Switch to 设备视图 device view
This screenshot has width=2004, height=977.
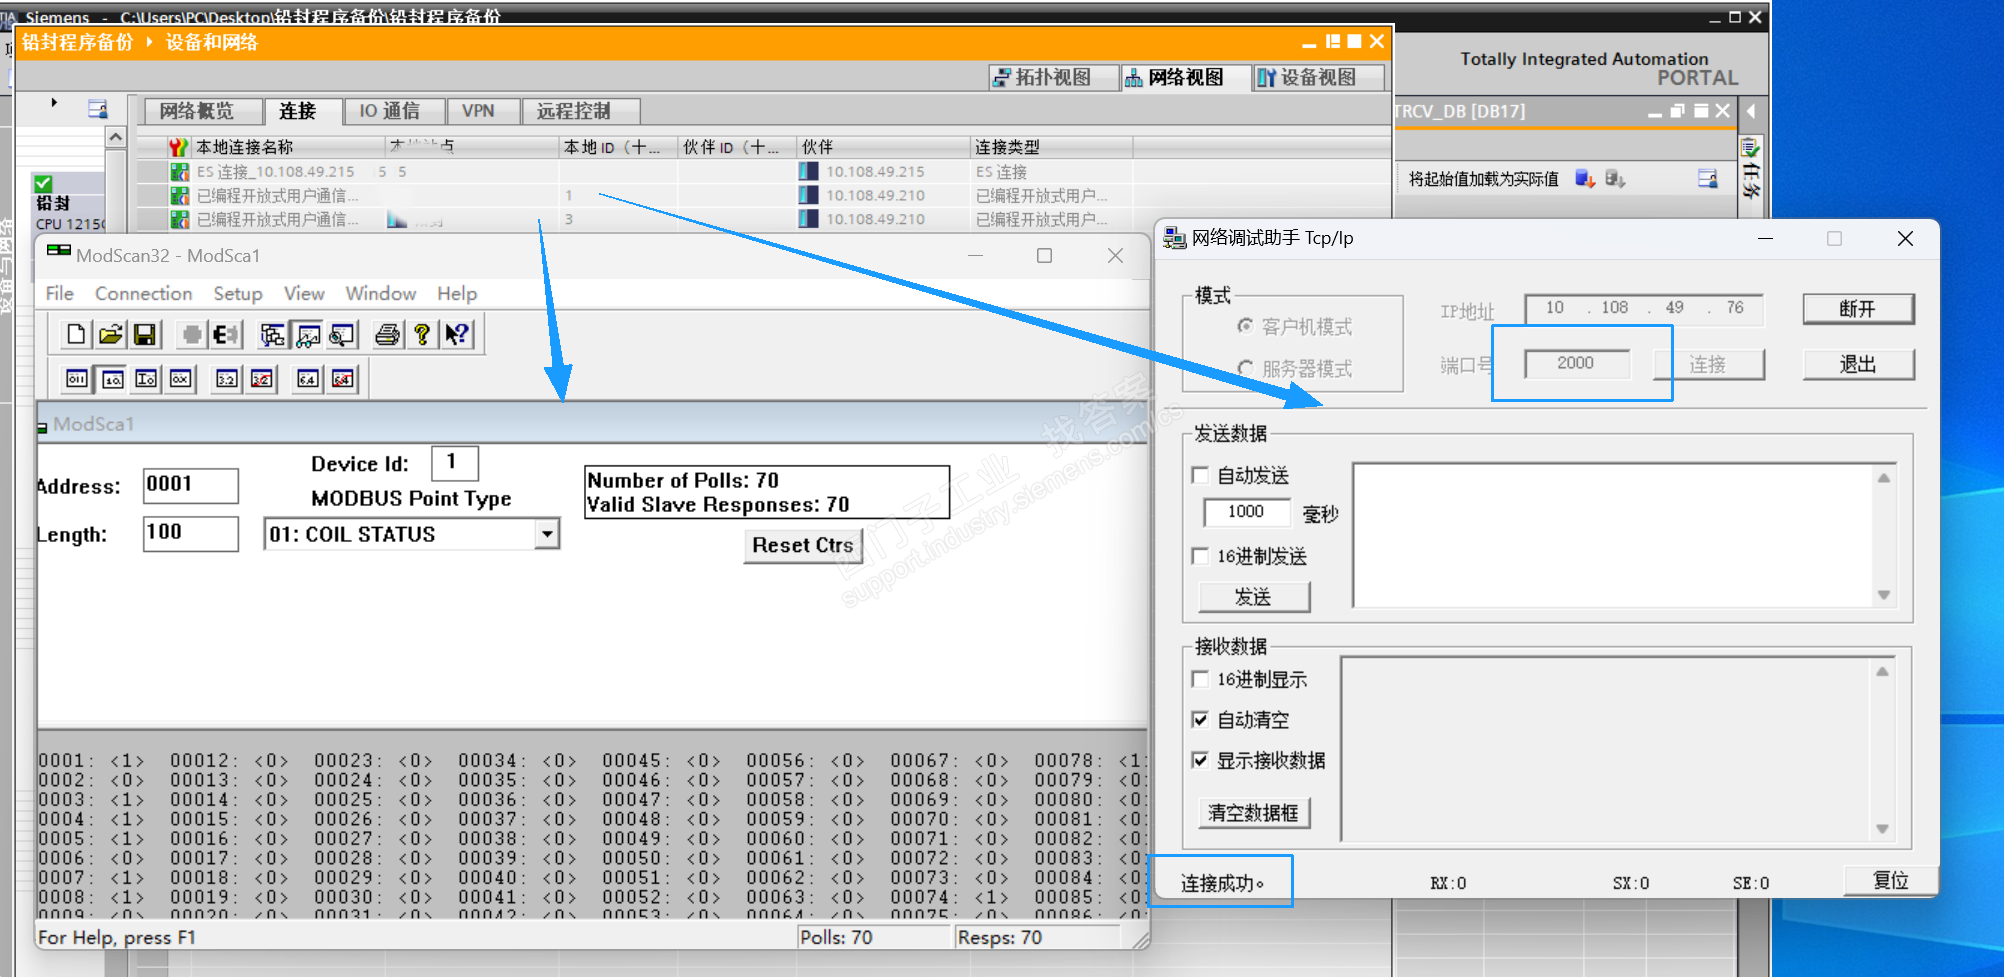coord(1318,78)
